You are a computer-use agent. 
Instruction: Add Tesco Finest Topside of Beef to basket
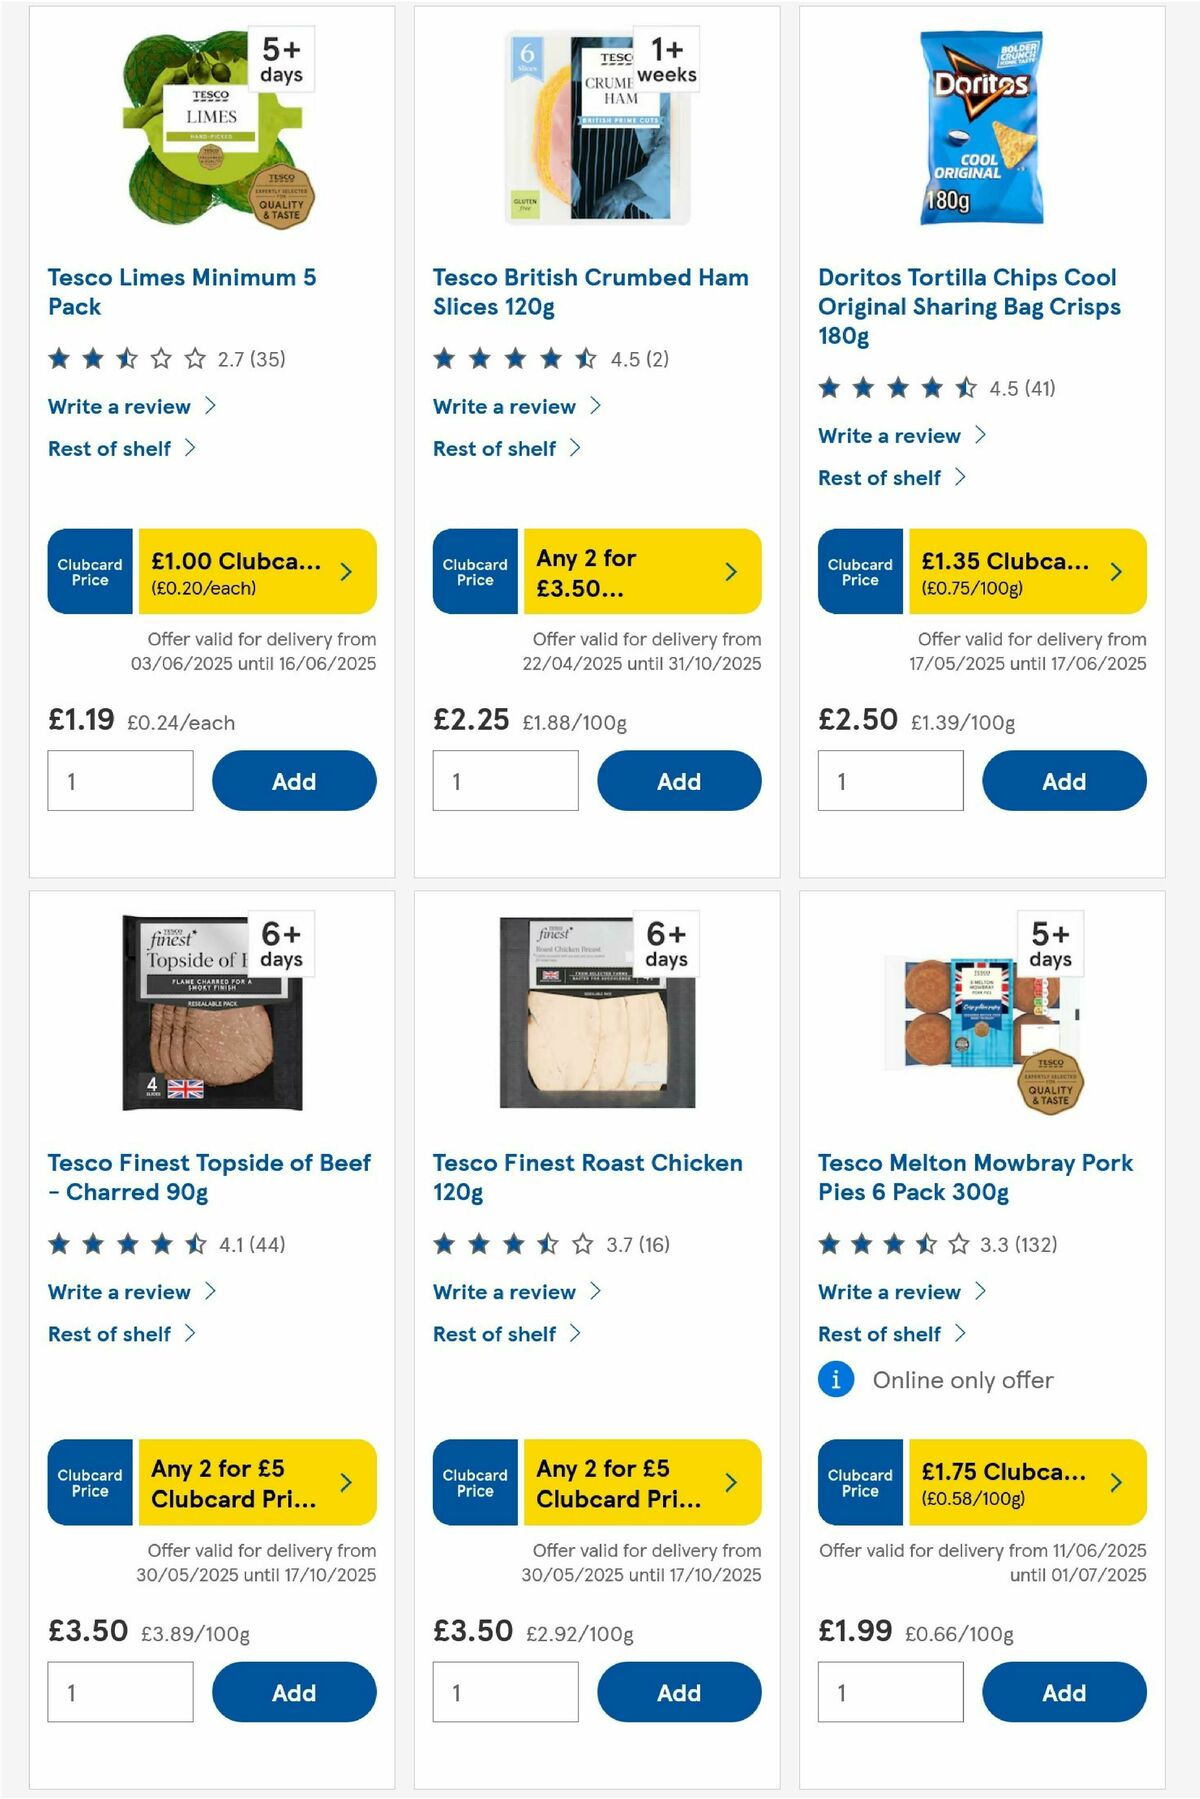click(293, 1692)
